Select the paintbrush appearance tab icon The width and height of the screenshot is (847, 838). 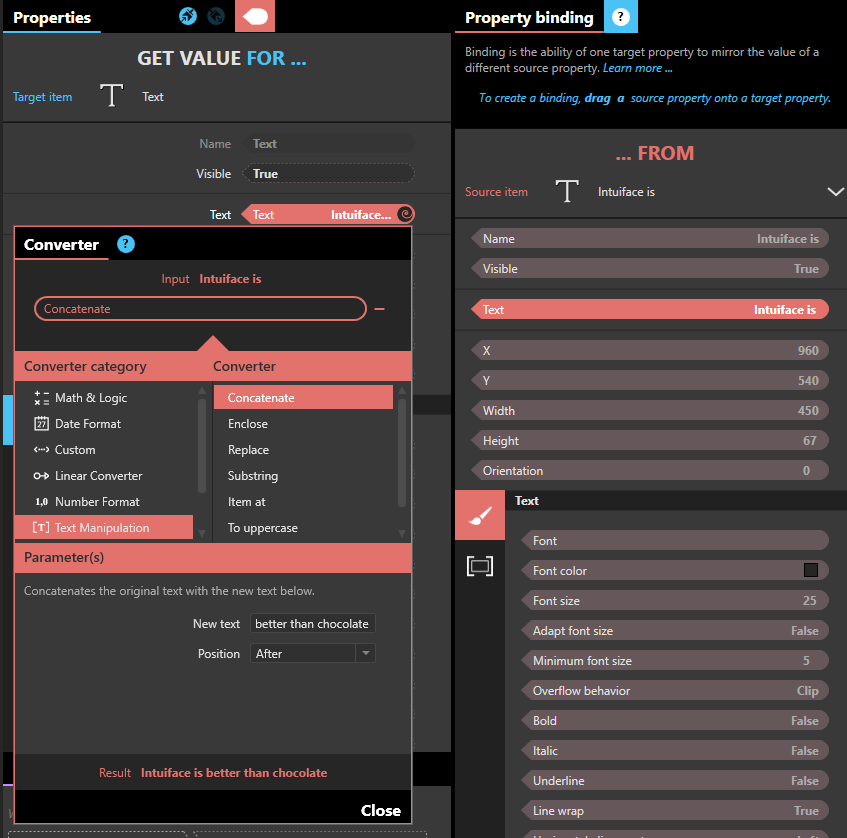click(x=480, y=515)
